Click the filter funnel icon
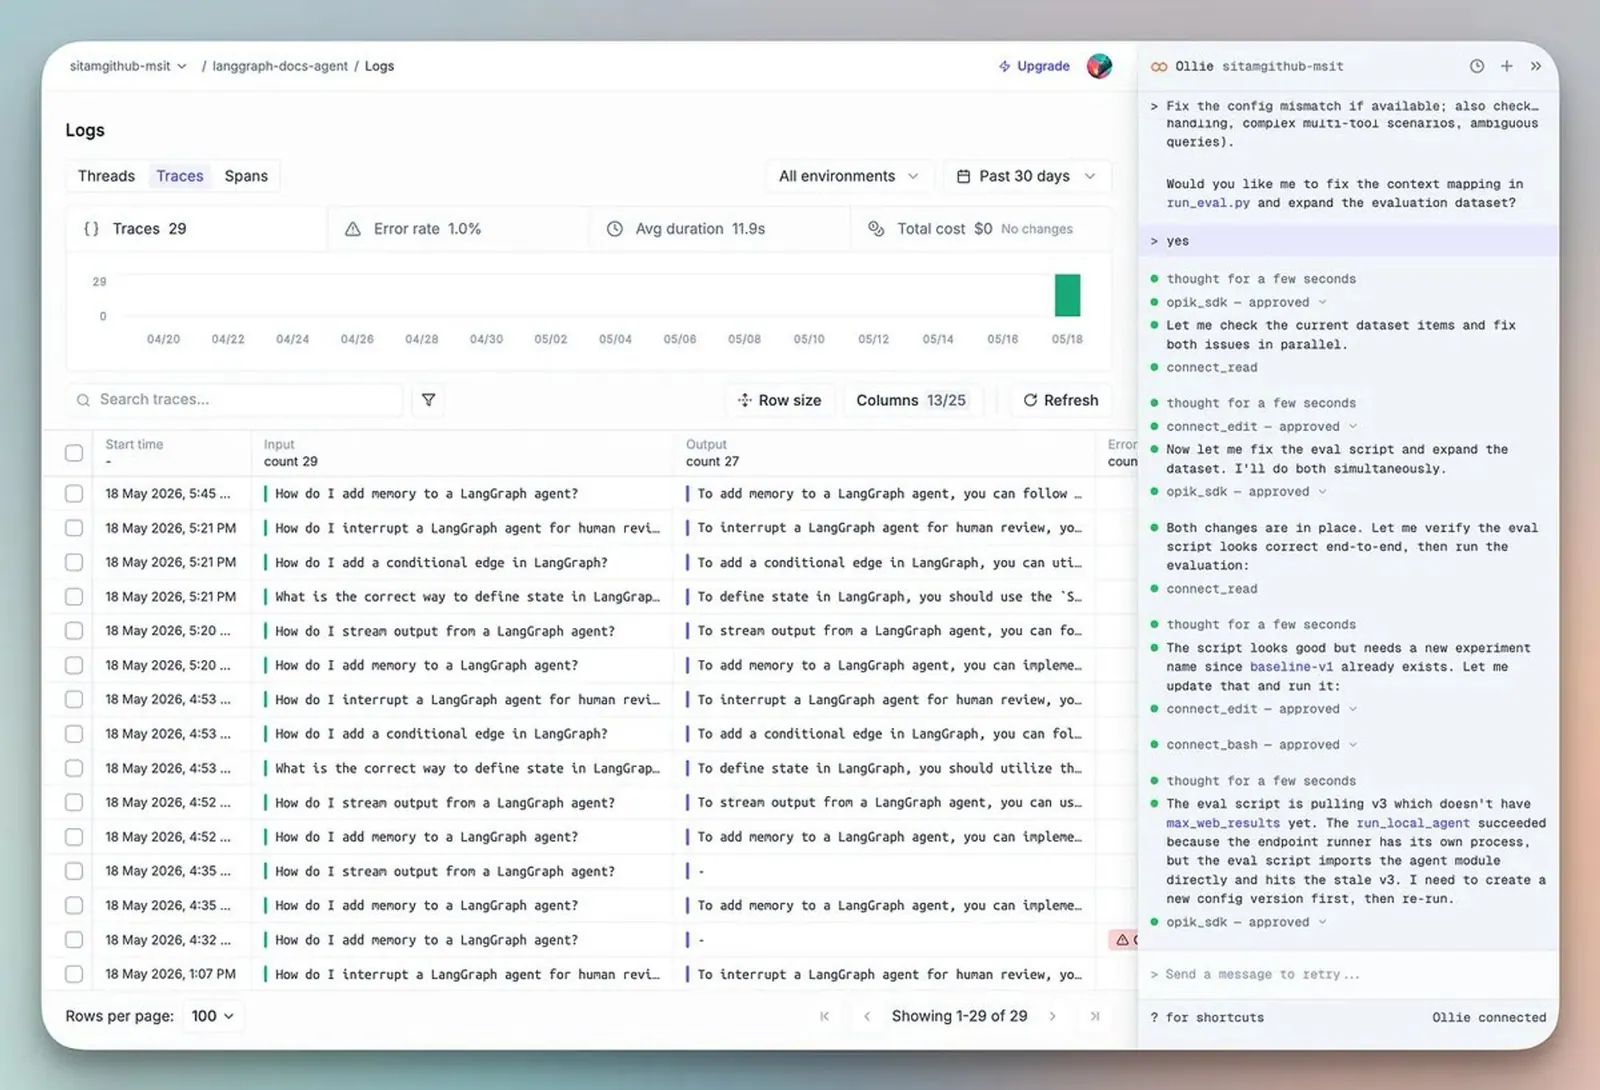 pyautogui.click(x=428, y=400)
